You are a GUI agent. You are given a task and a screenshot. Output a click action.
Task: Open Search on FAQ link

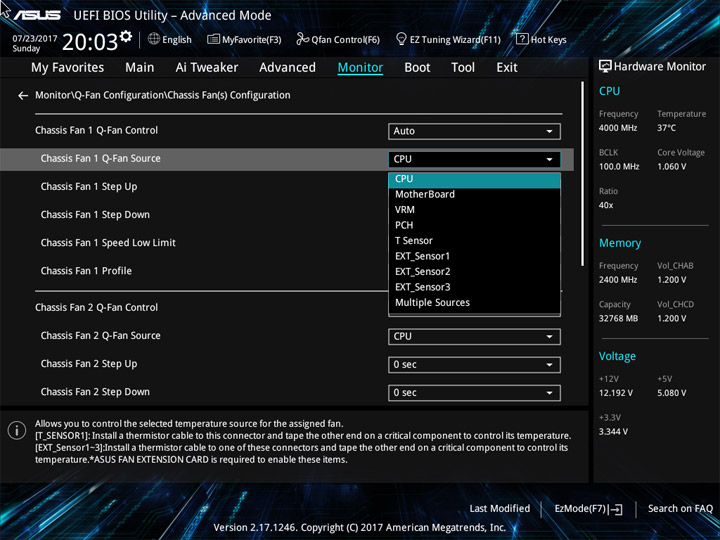(x=680, y=509)
